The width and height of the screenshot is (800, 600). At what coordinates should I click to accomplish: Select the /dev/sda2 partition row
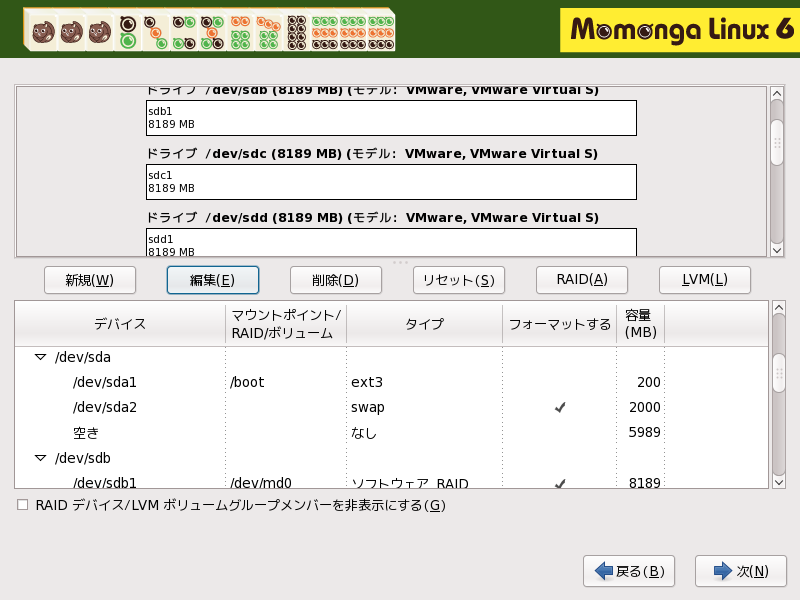pos(391,407)
